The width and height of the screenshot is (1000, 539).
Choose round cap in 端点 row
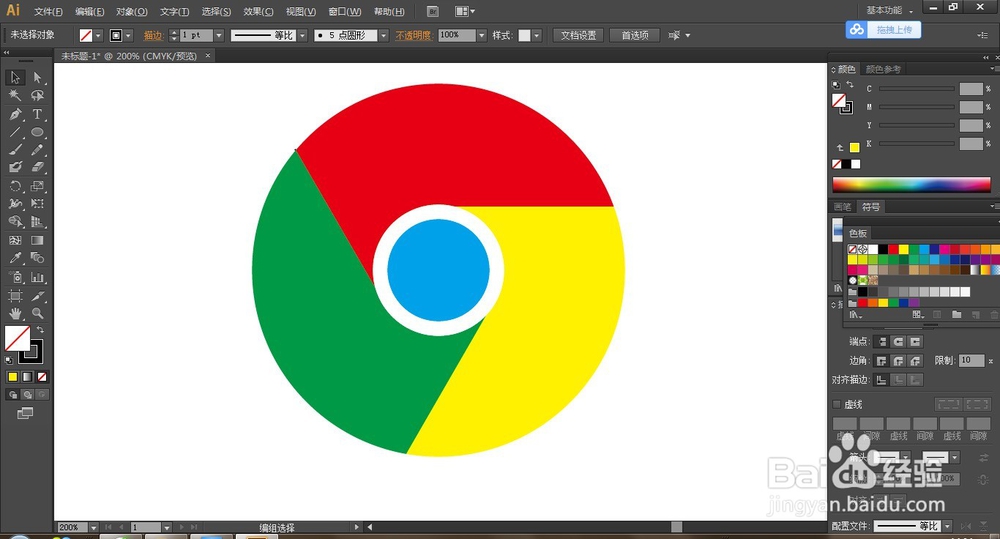click(898, 342)
